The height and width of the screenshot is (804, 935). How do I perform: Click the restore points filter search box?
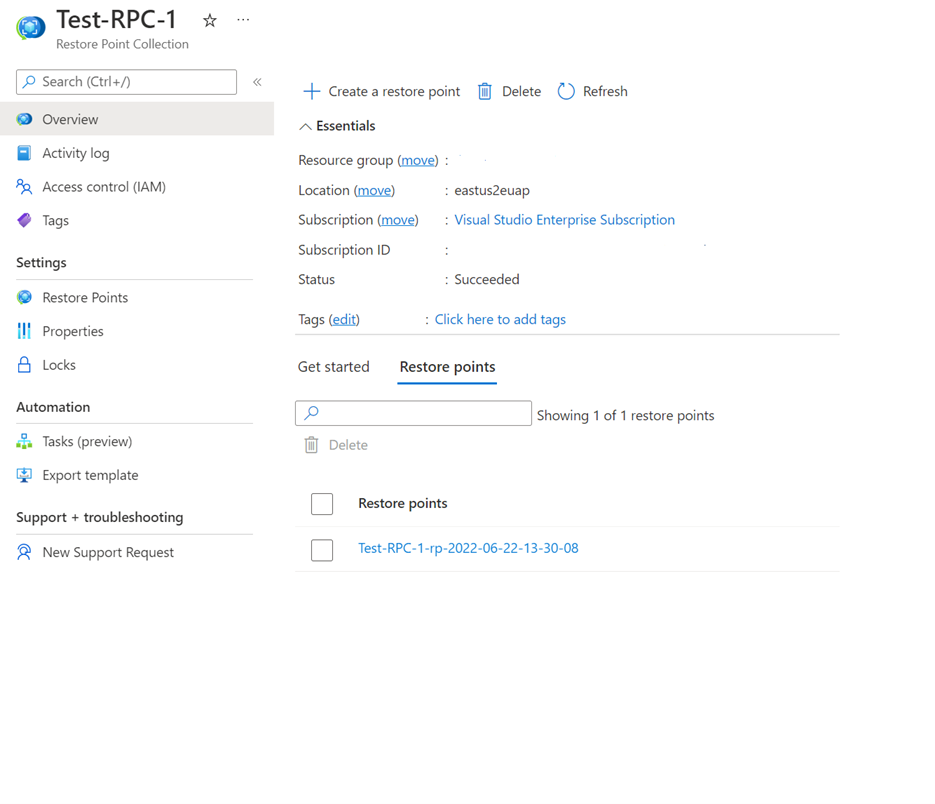(x=413, y=413)
